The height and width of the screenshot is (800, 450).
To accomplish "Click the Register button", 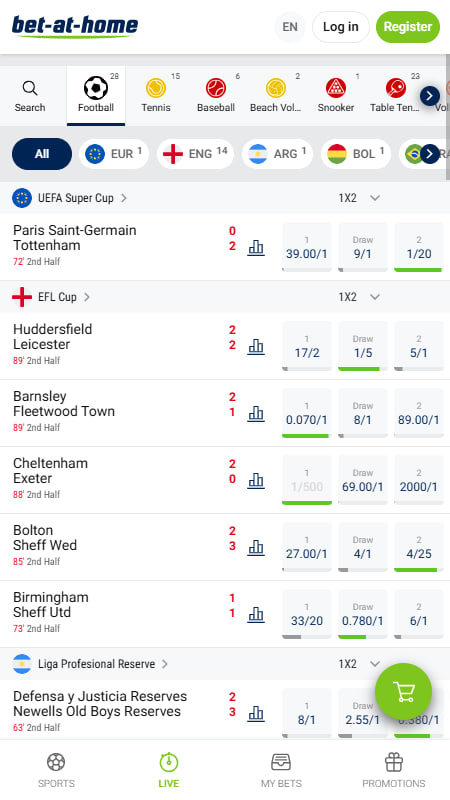I will click(x=408, y=27).
